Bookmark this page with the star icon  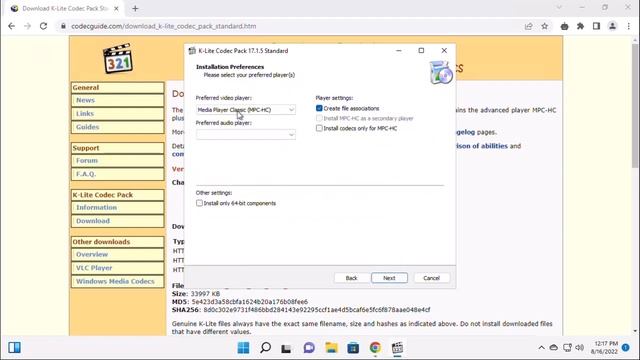click(x=544, y=26)
